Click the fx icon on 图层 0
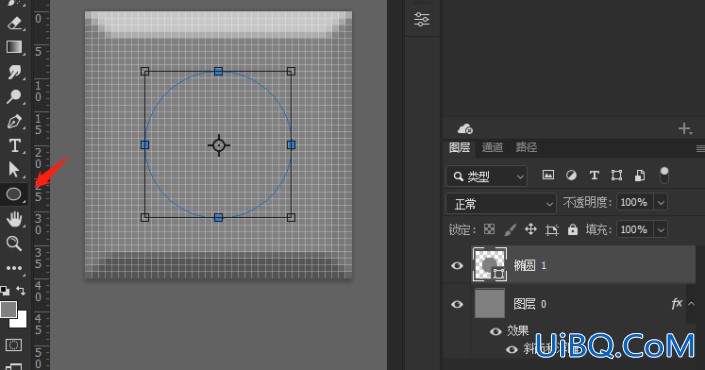 [677, 304]
